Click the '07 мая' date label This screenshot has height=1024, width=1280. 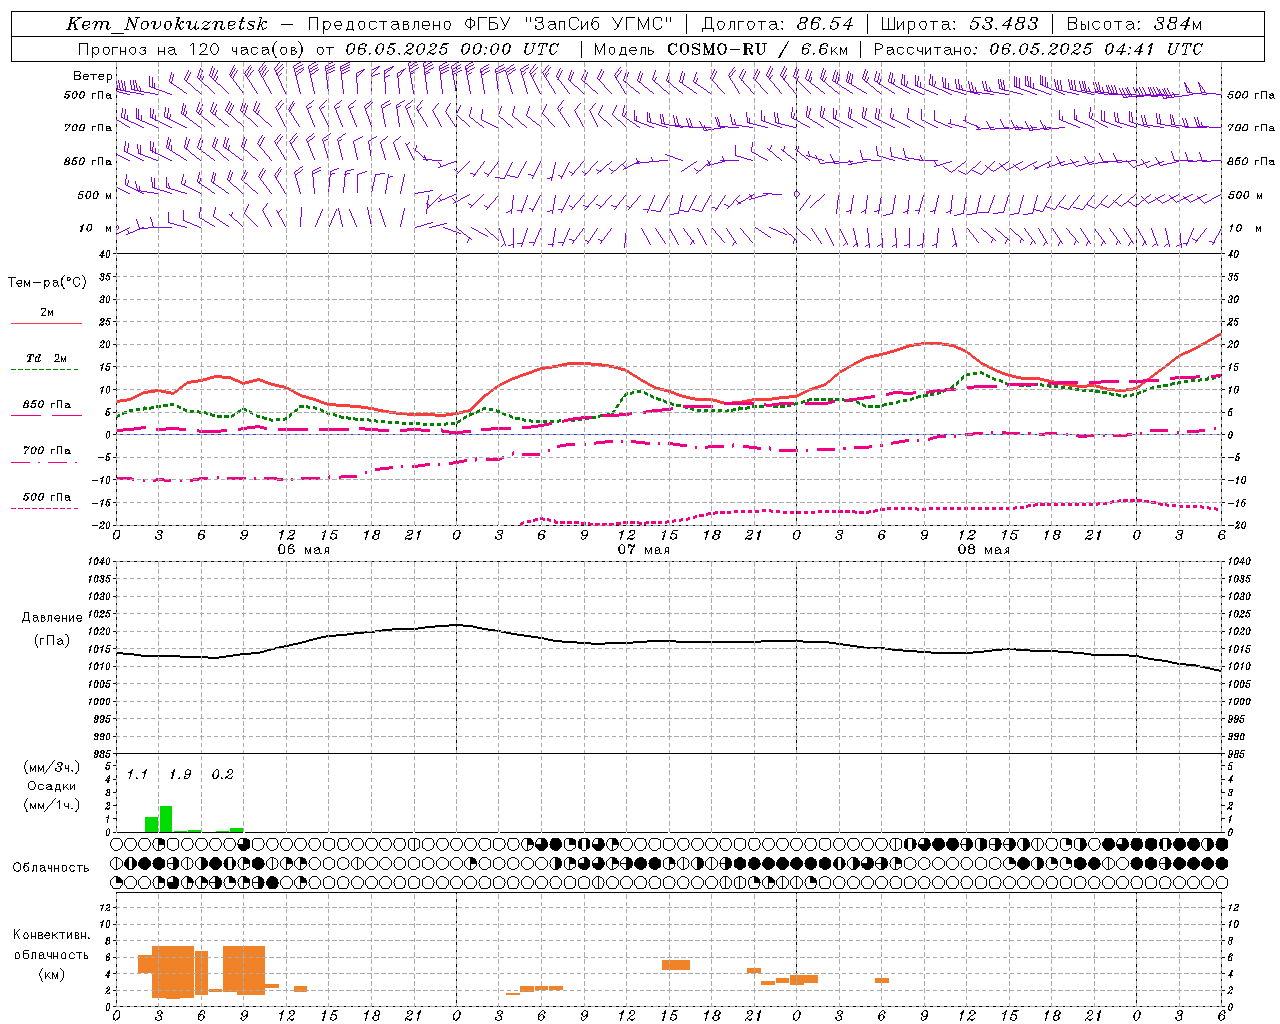point(643,550)
